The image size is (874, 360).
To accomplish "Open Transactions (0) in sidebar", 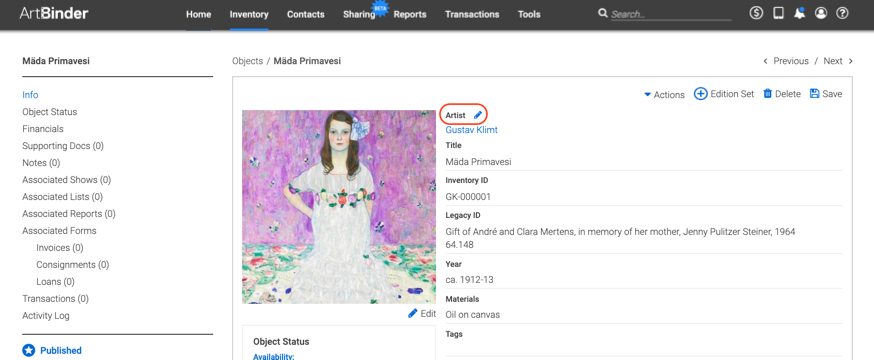I will point(55,298).
